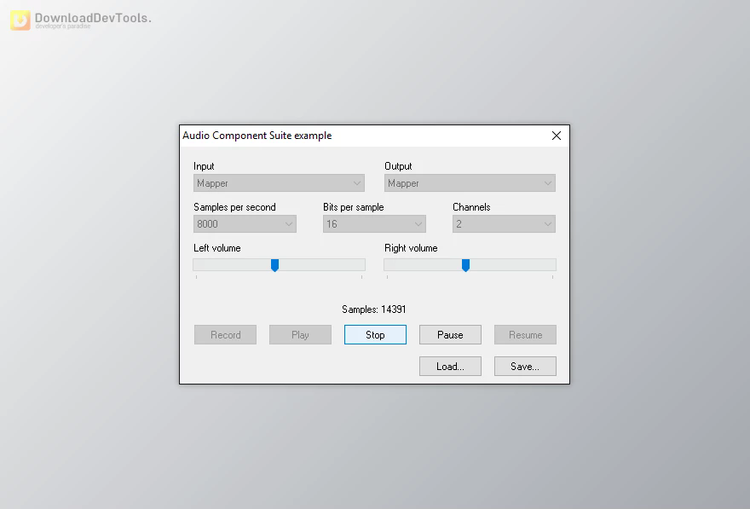Click the Channels label

(x=472, y=207)
